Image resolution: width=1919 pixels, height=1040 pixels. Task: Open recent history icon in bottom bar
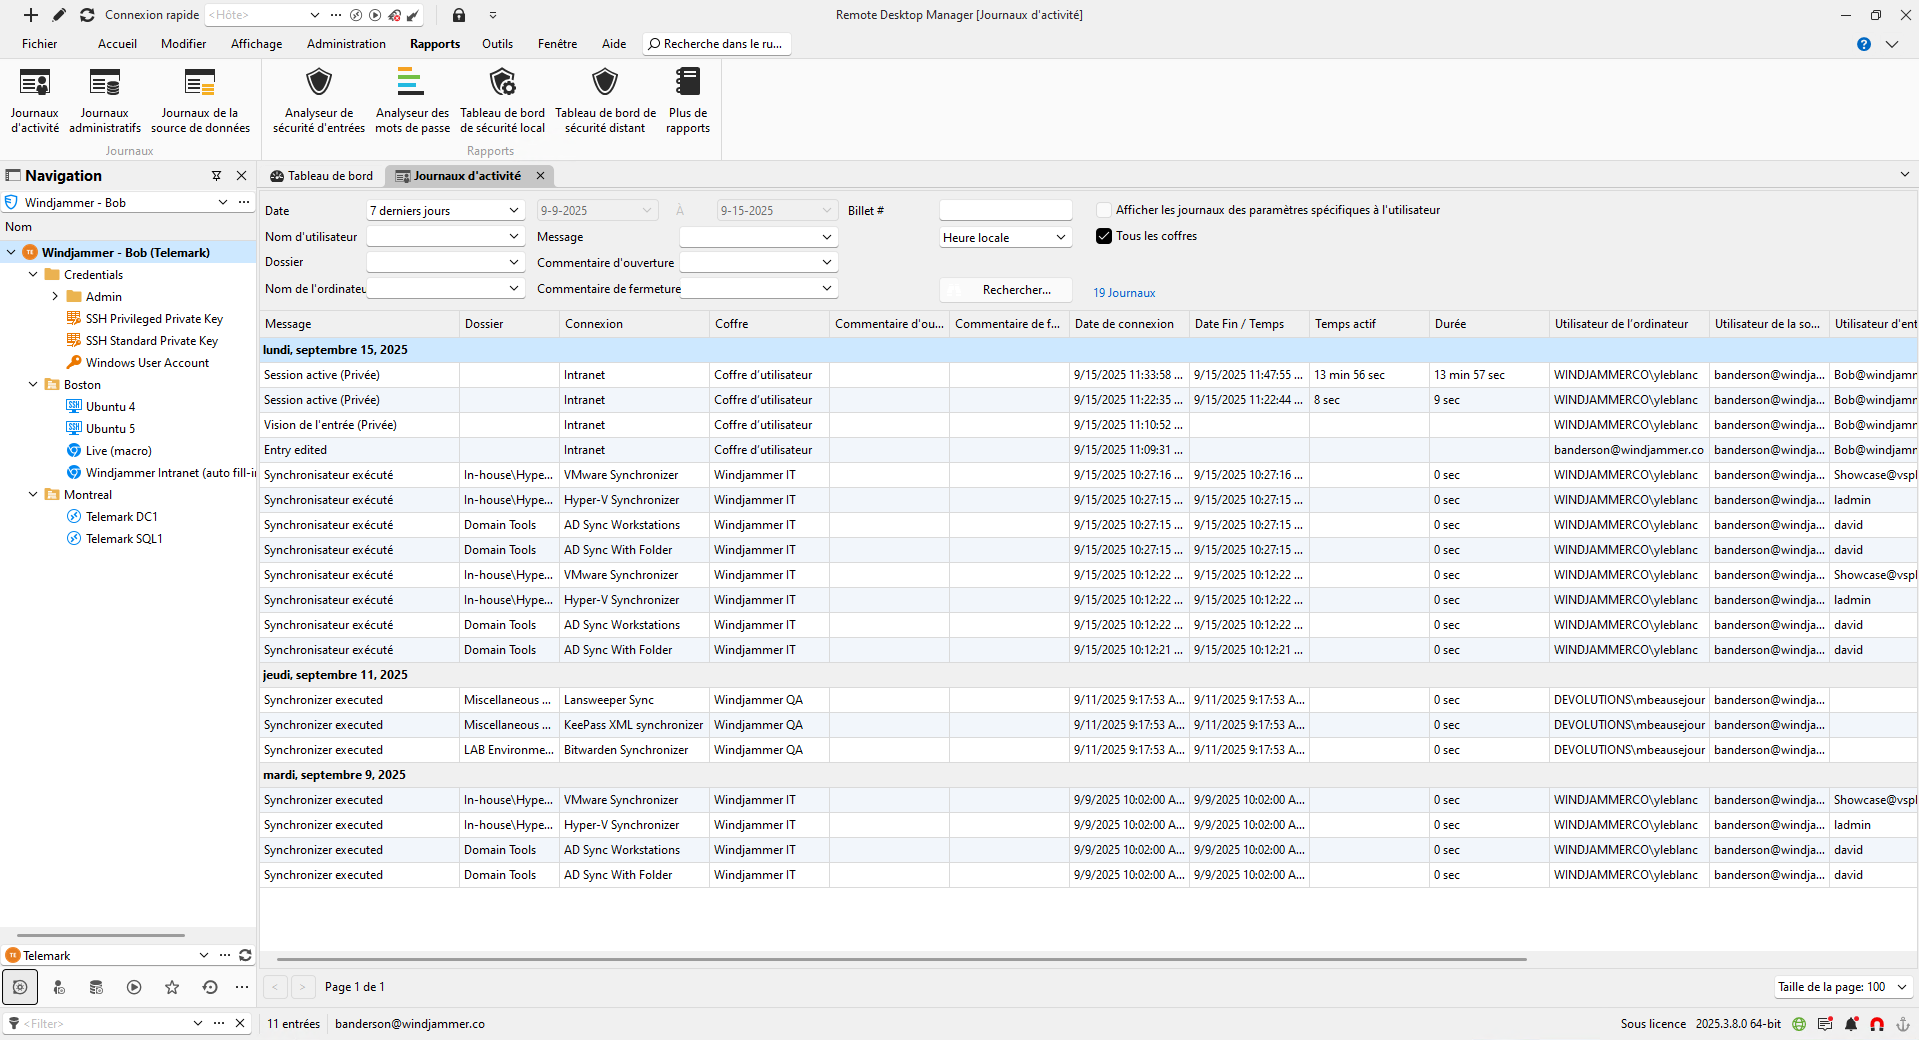[210, 987]
